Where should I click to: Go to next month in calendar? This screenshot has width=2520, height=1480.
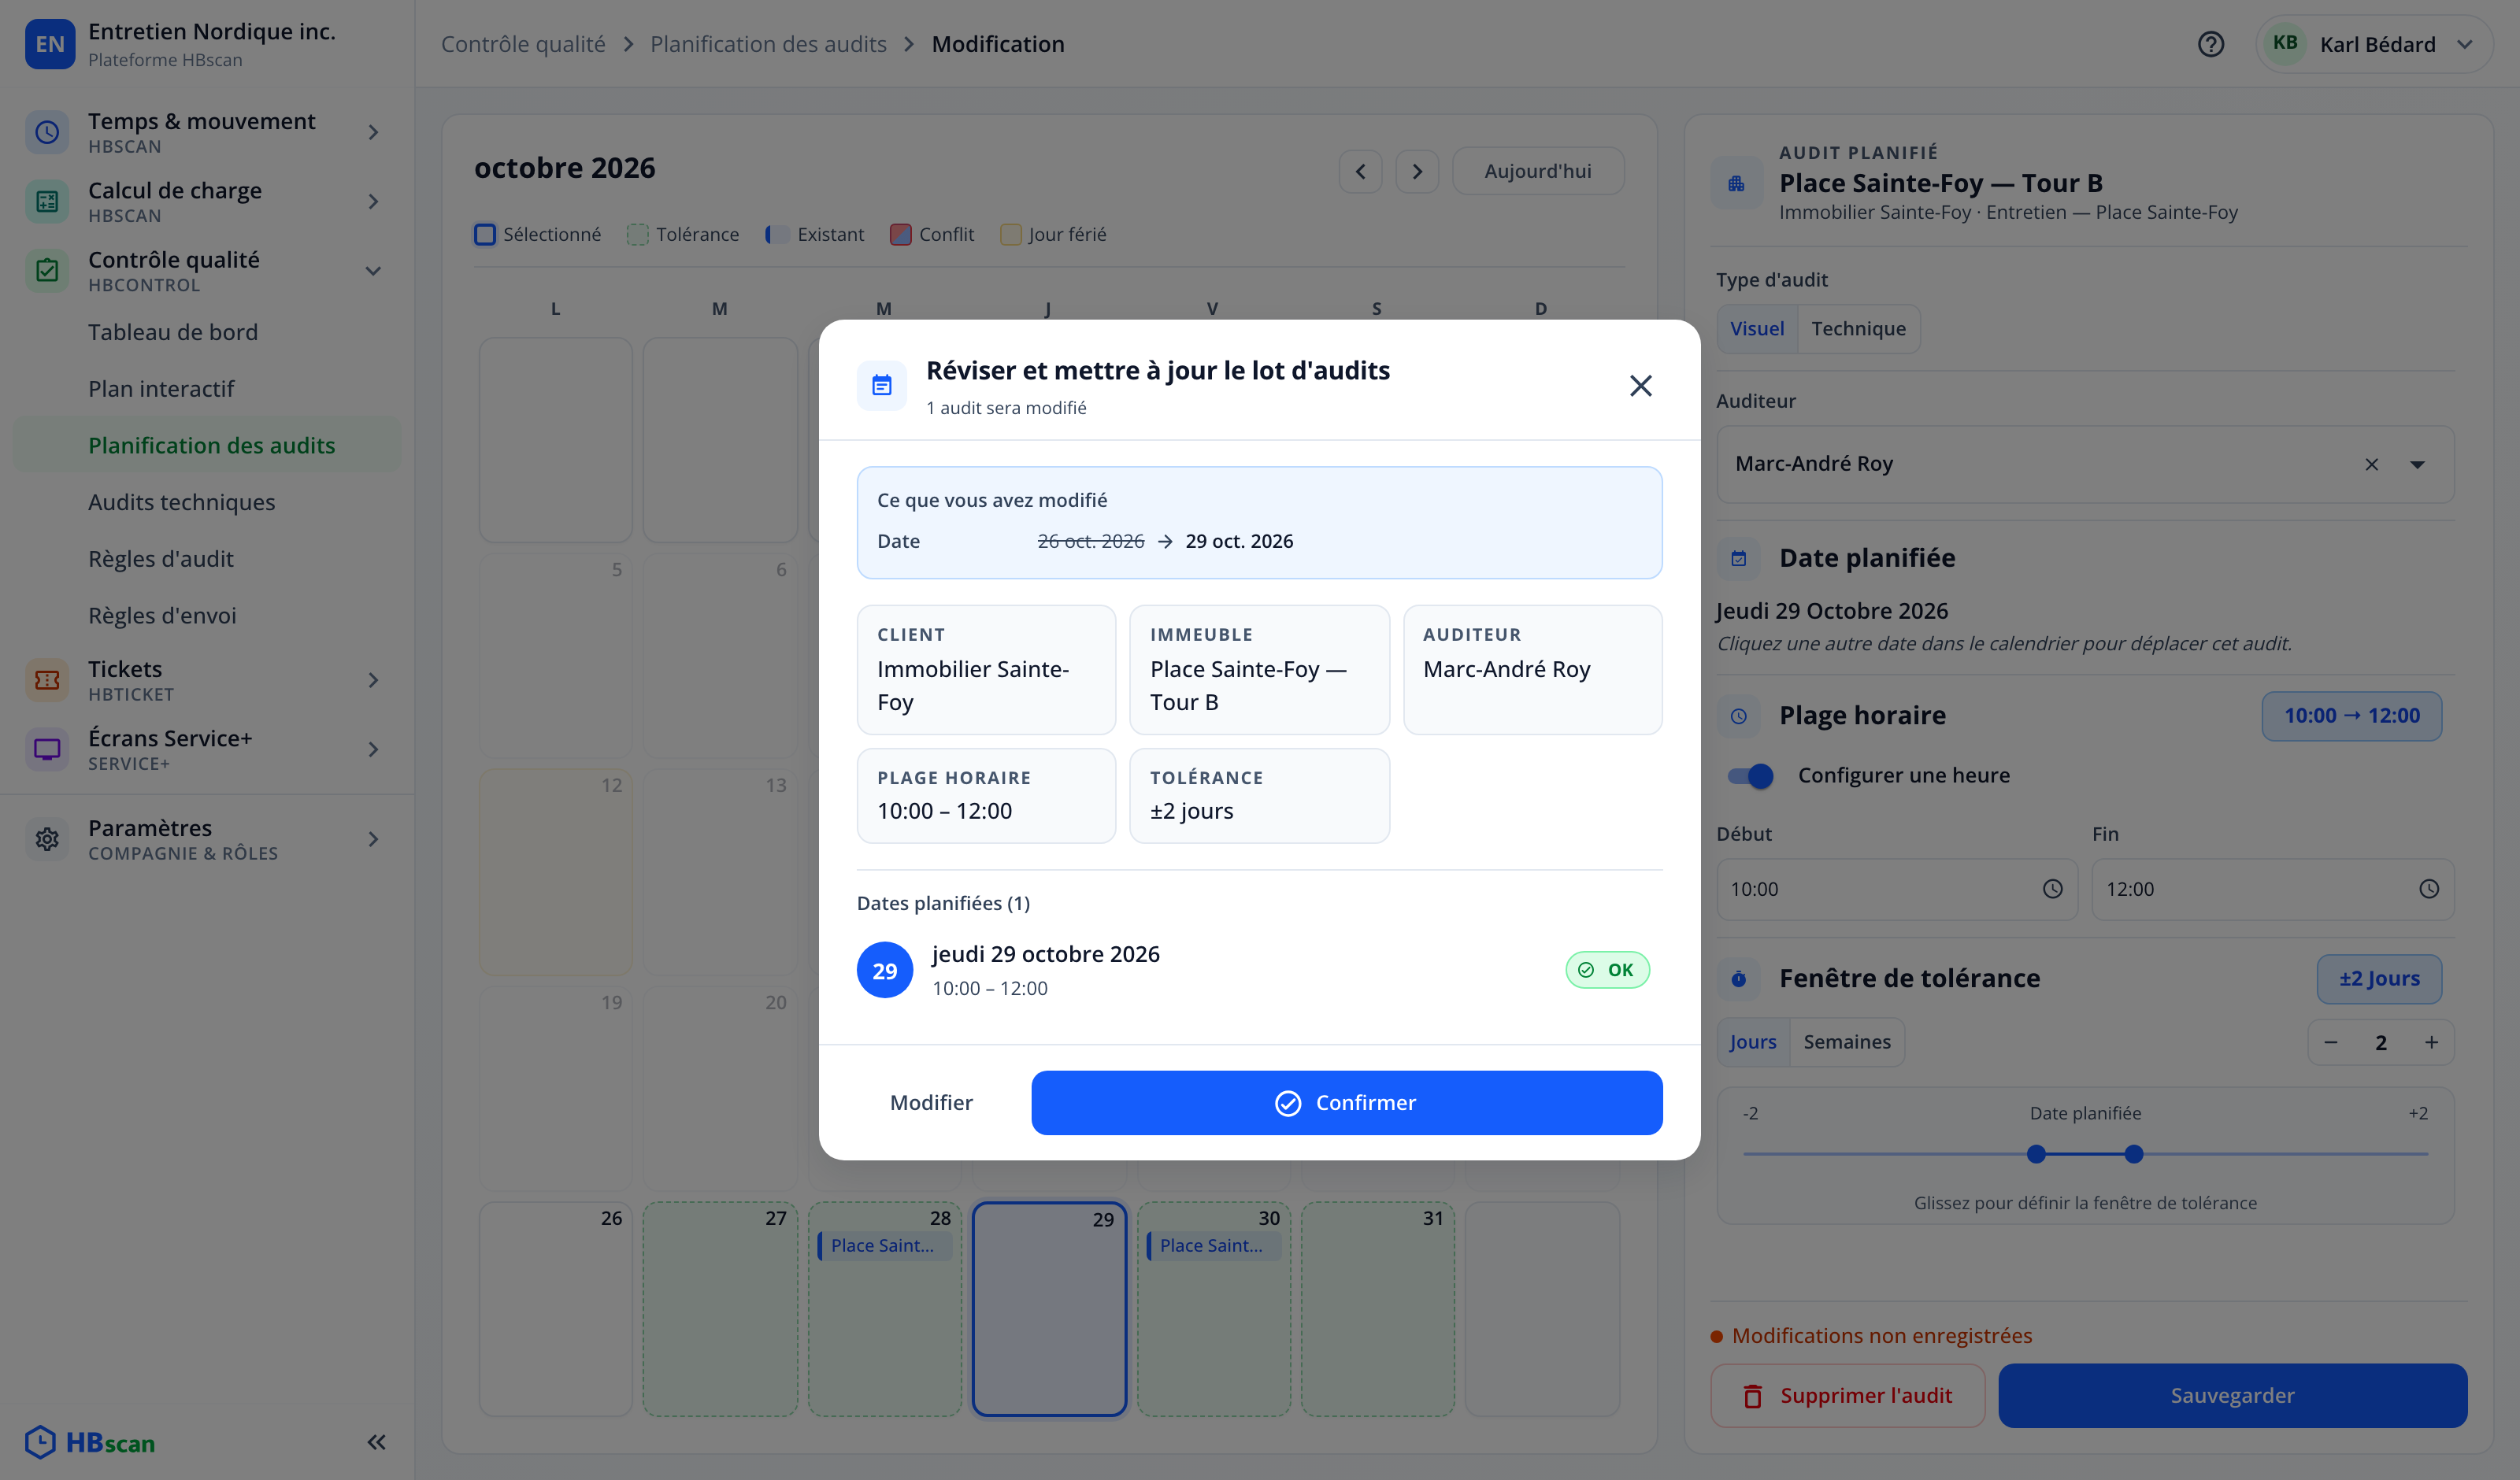(1417, 171)
